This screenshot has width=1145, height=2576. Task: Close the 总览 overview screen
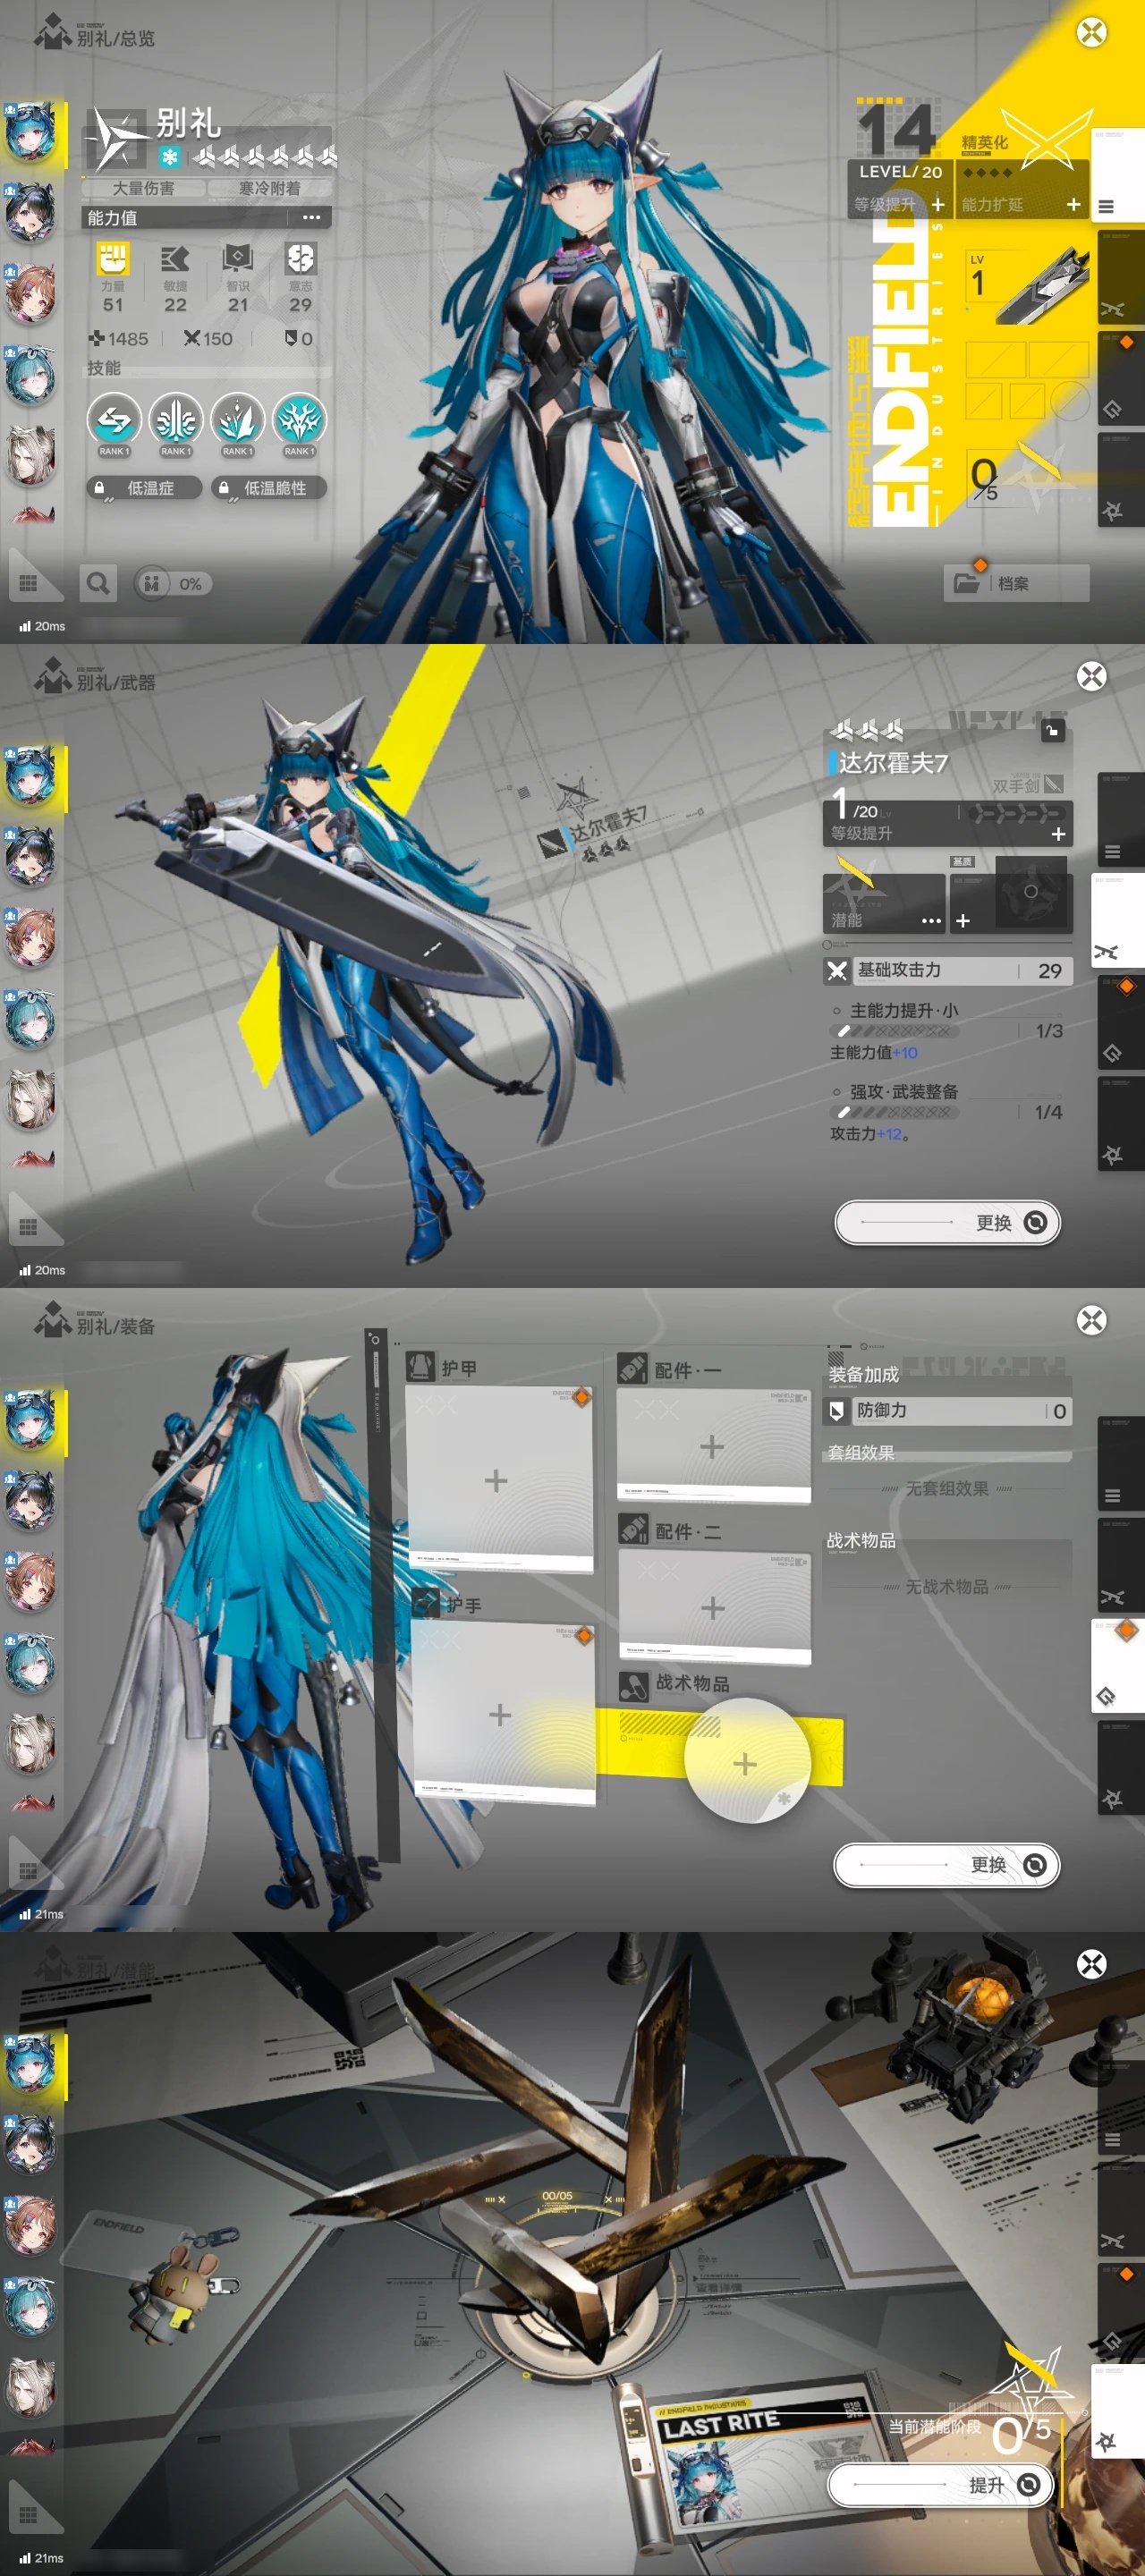tap(1091, 32)
